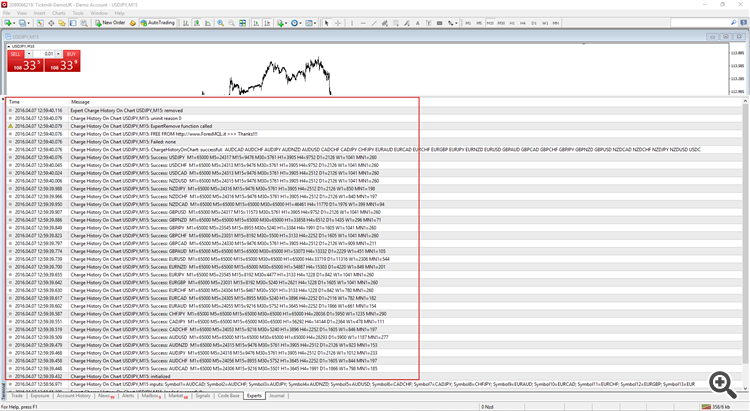Open the Help menu
The height and width of the screenshot is (411, 750).
pyautogui.click(x=120, y=13)
